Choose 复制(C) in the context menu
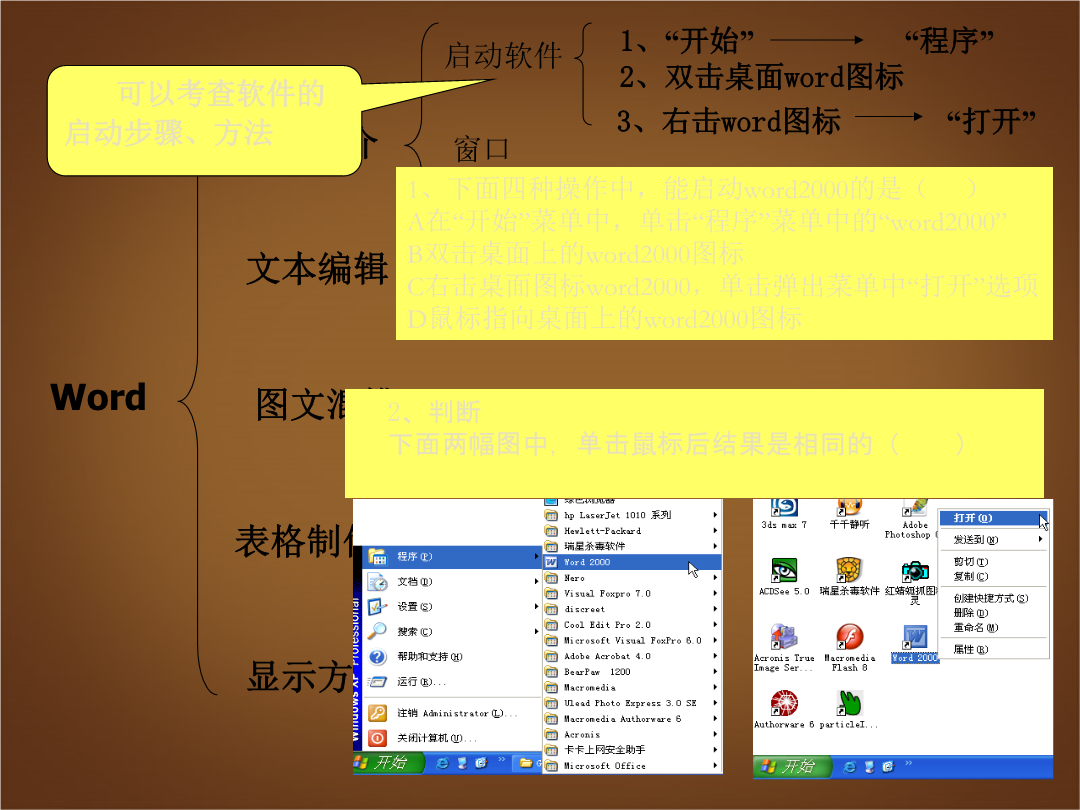 (993, 577)
